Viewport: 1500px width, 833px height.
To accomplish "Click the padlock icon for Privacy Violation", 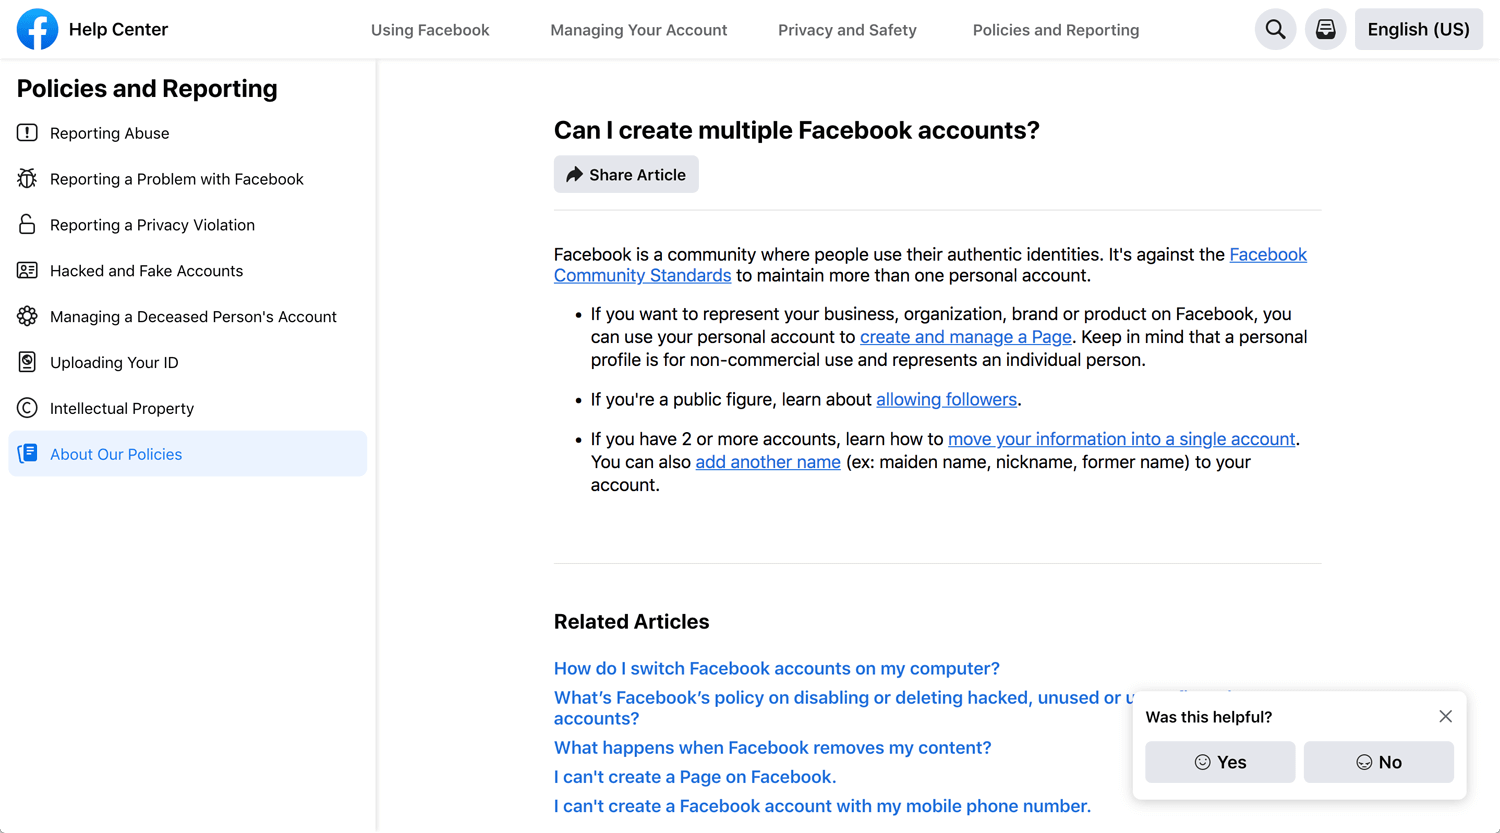I will click(27, 224).
